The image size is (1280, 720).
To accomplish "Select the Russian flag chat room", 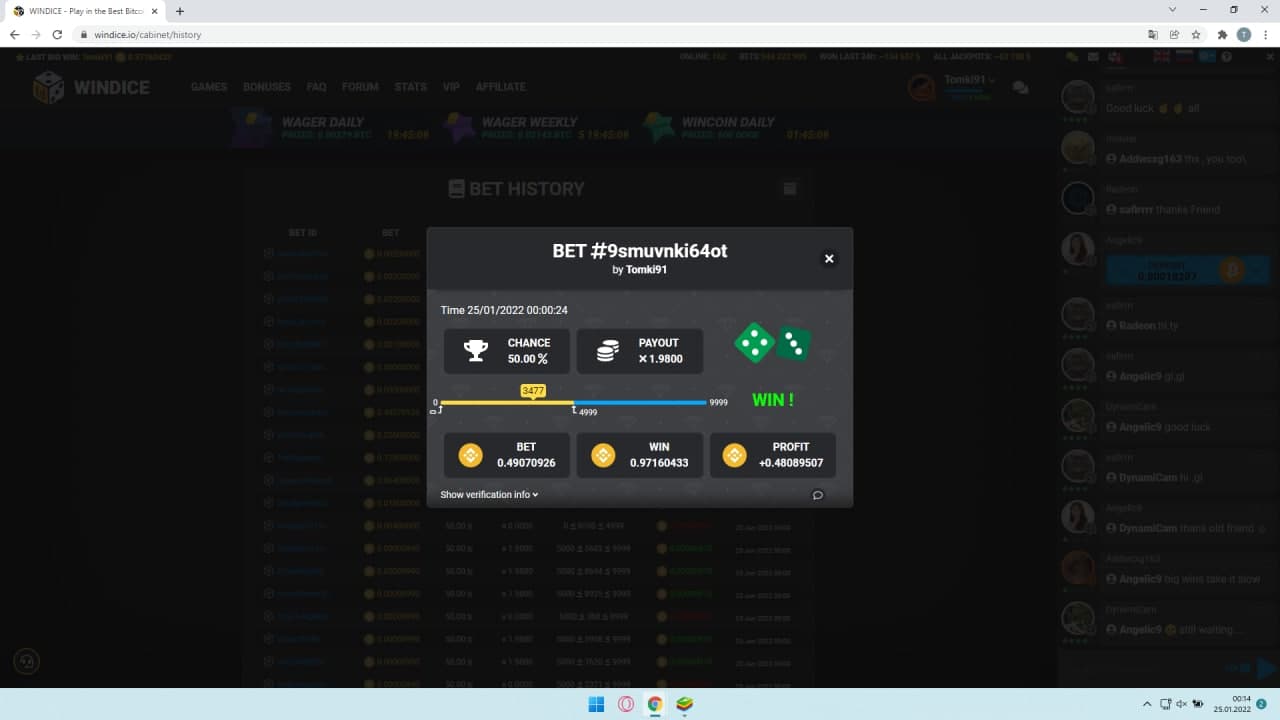I will click(x=1183, y=57).
